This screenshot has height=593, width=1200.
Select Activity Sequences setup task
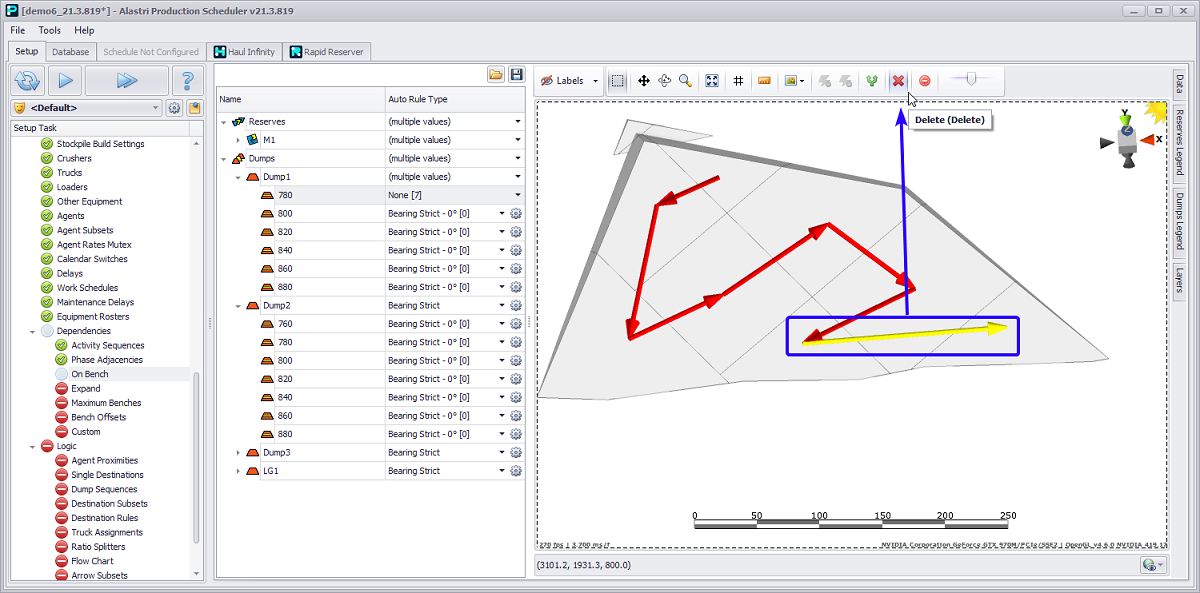(x=107, y=346)
